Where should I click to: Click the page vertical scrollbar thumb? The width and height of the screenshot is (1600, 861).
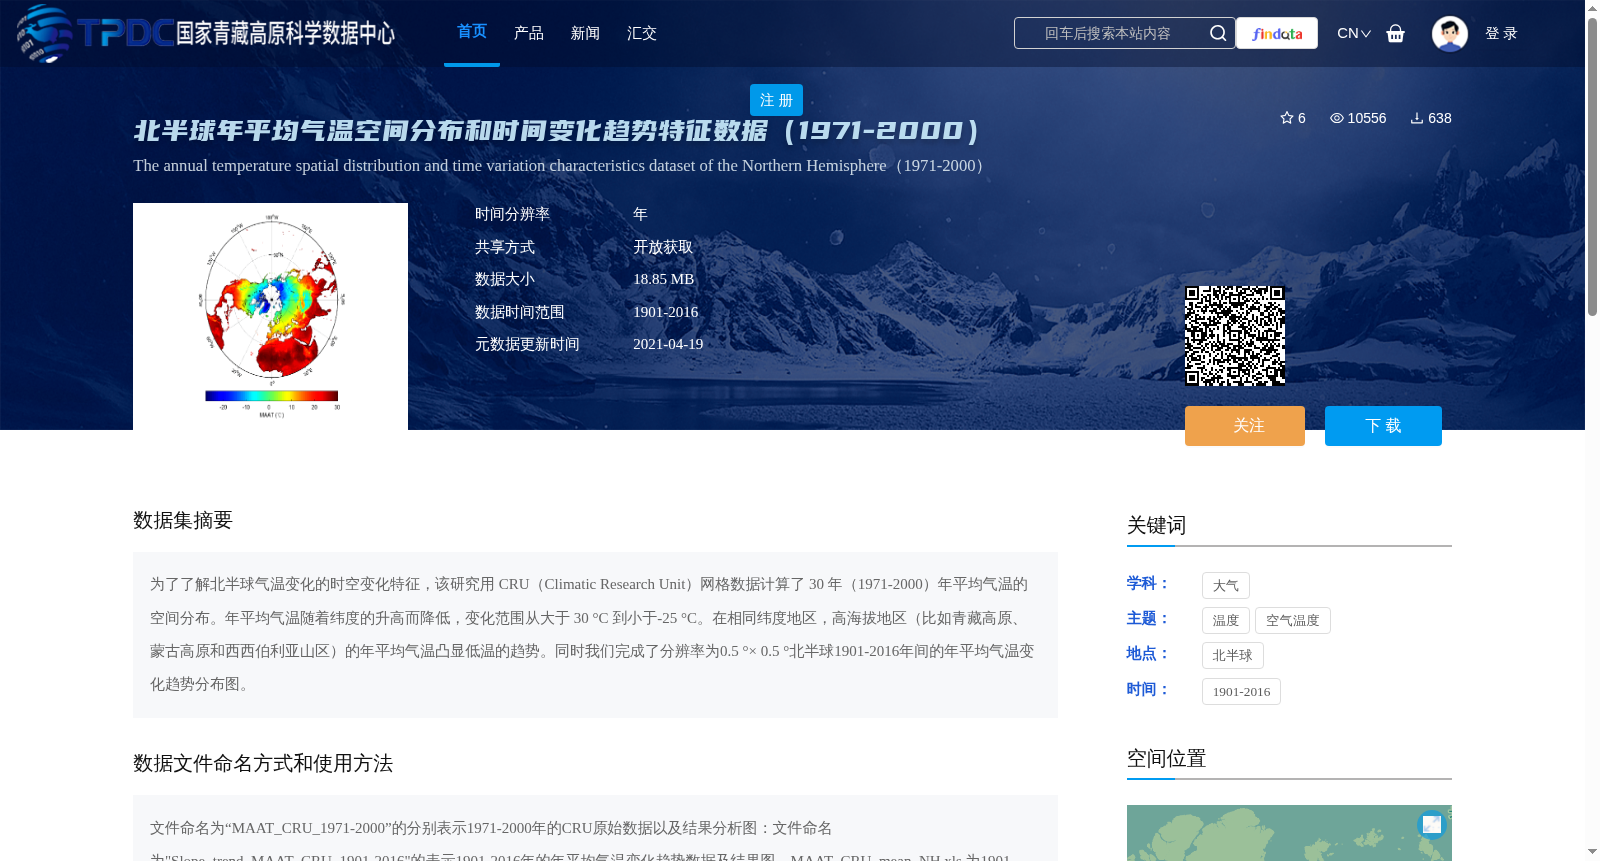point(1592,165)
